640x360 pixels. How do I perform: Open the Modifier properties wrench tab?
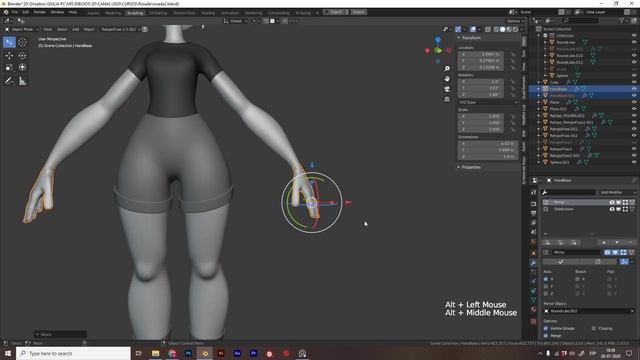[x=533, y=262]
